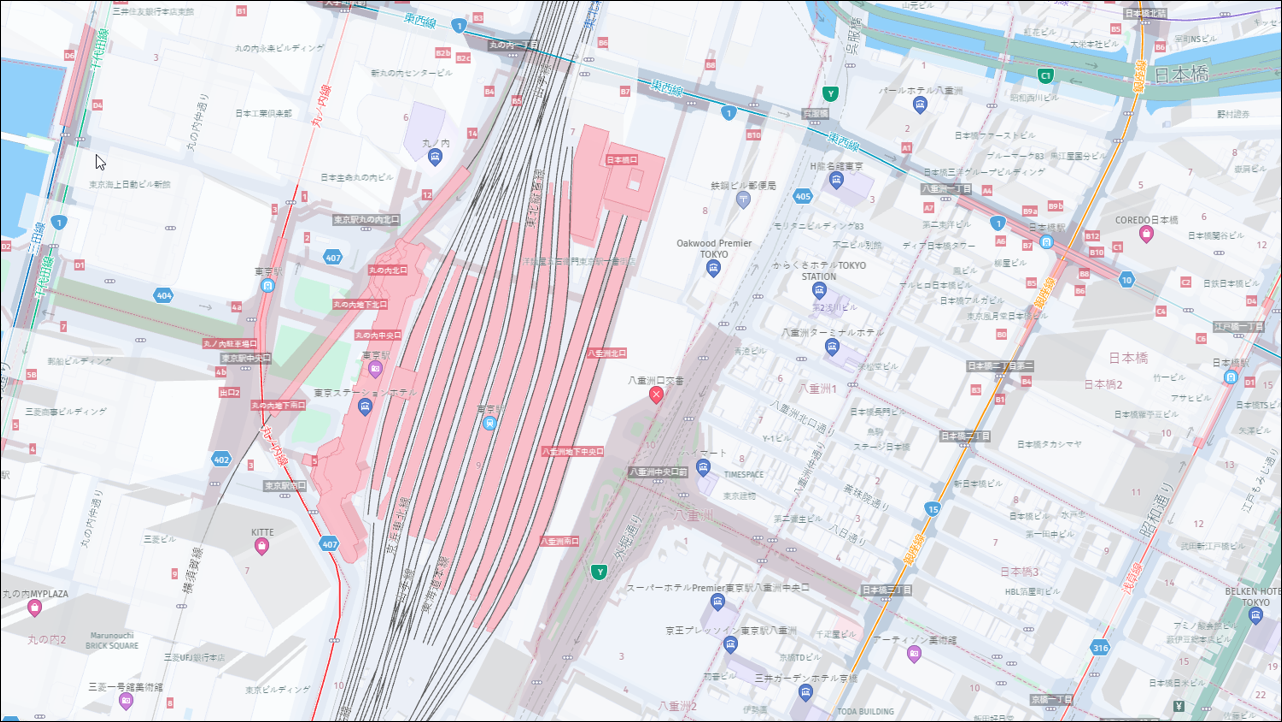Click the からくさホテルTOKYO STATION lodging icon
Screen dimensions: 1282x722
(819, 288)
